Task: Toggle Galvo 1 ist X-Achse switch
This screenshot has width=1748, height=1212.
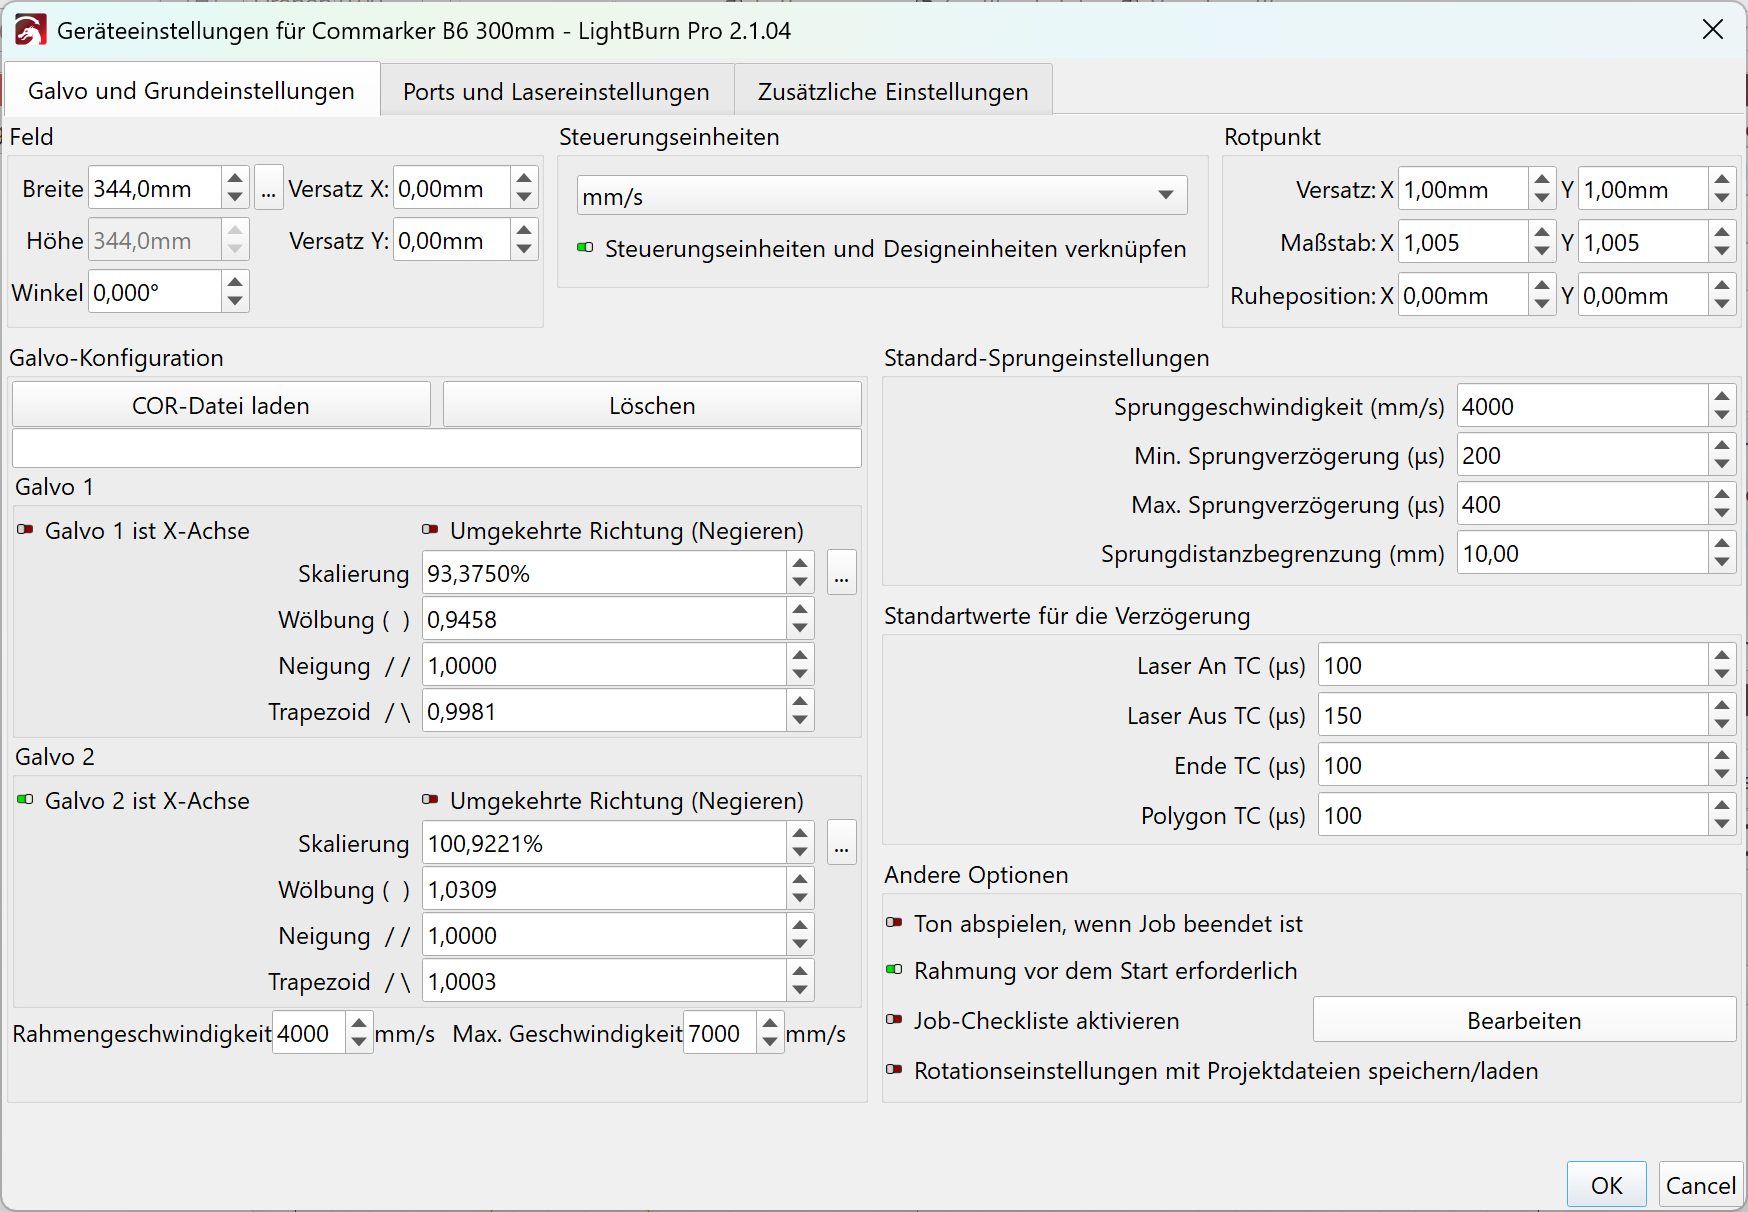Action: tap(26, 530)
